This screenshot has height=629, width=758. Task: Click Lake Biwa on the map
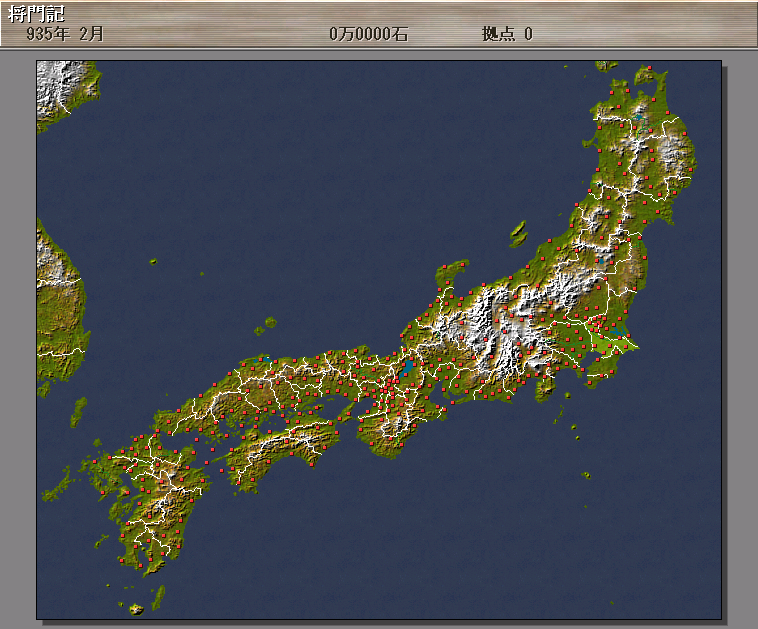coord(408,368)
